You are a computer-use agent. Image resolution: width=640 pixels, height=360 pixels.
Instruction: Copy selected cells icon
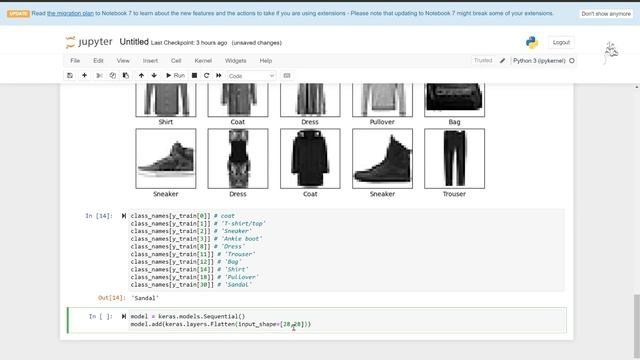pyautogui.click(x=113, y=76)
